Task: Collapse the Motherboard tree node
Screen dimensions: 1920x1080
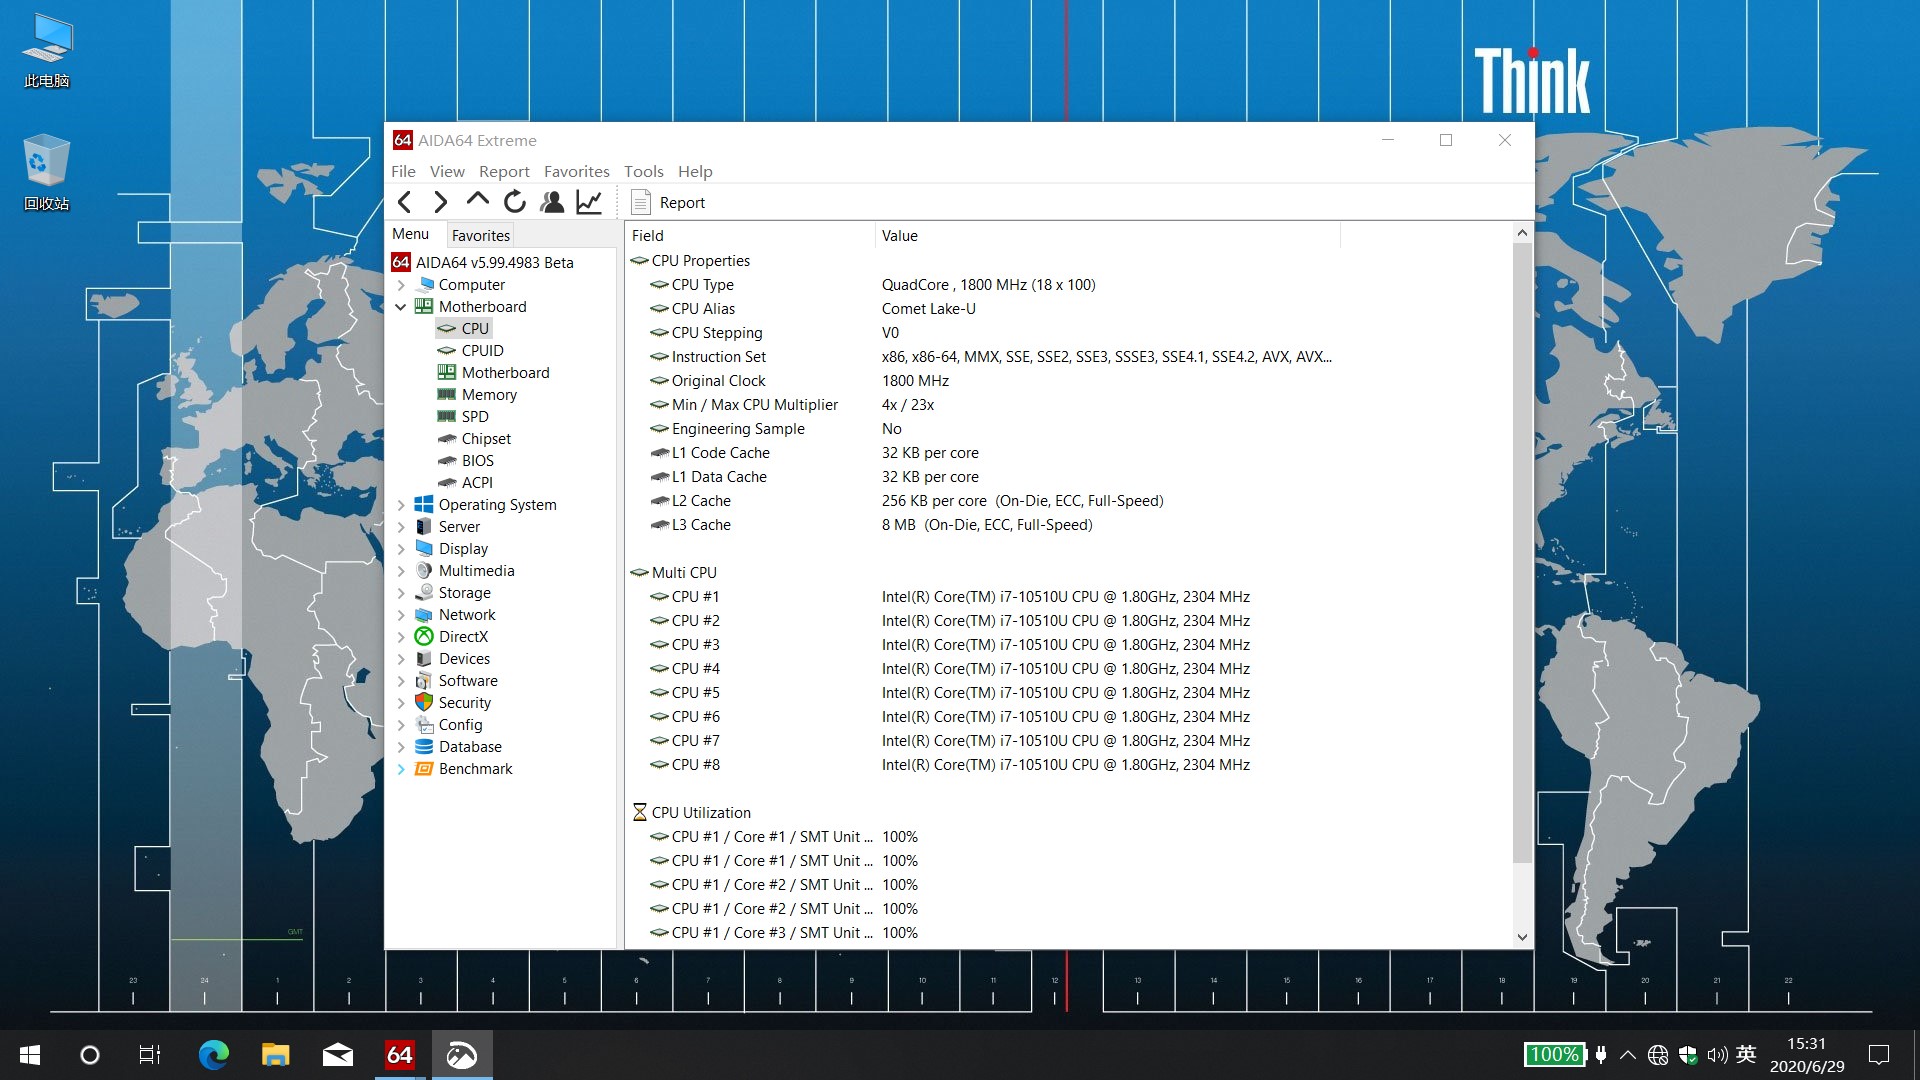Action: [401, 307]
